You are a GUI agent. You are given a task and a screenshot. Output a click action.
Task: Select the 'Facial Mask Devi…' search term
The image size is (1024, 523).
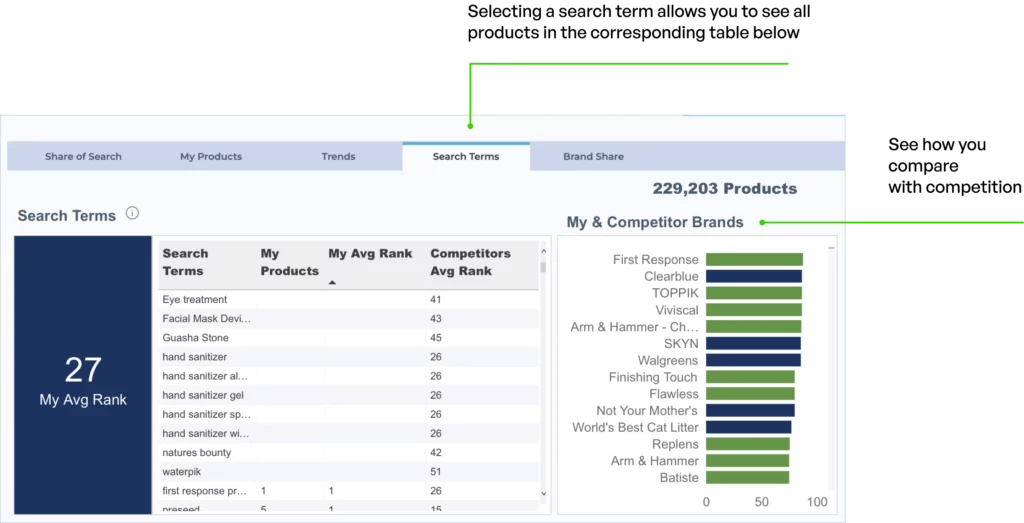[206, 319]
